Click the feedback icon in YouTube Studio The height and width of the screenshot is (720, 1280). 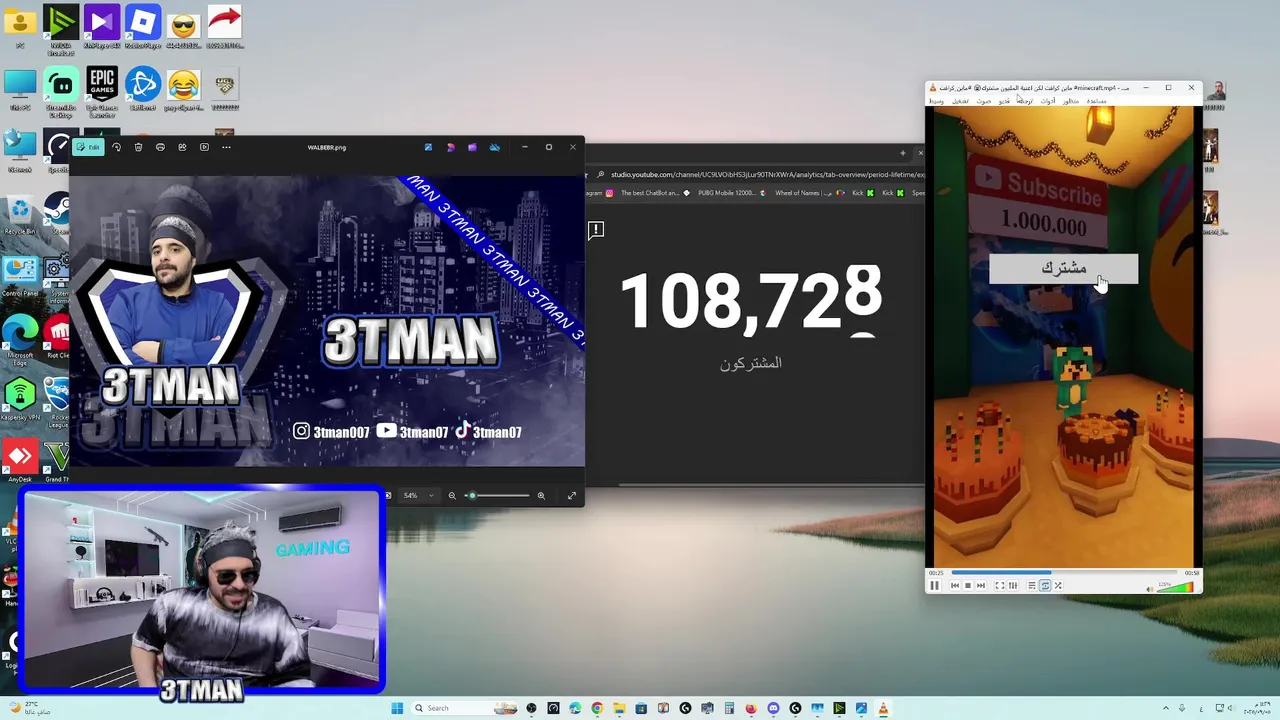pos(596,230)
